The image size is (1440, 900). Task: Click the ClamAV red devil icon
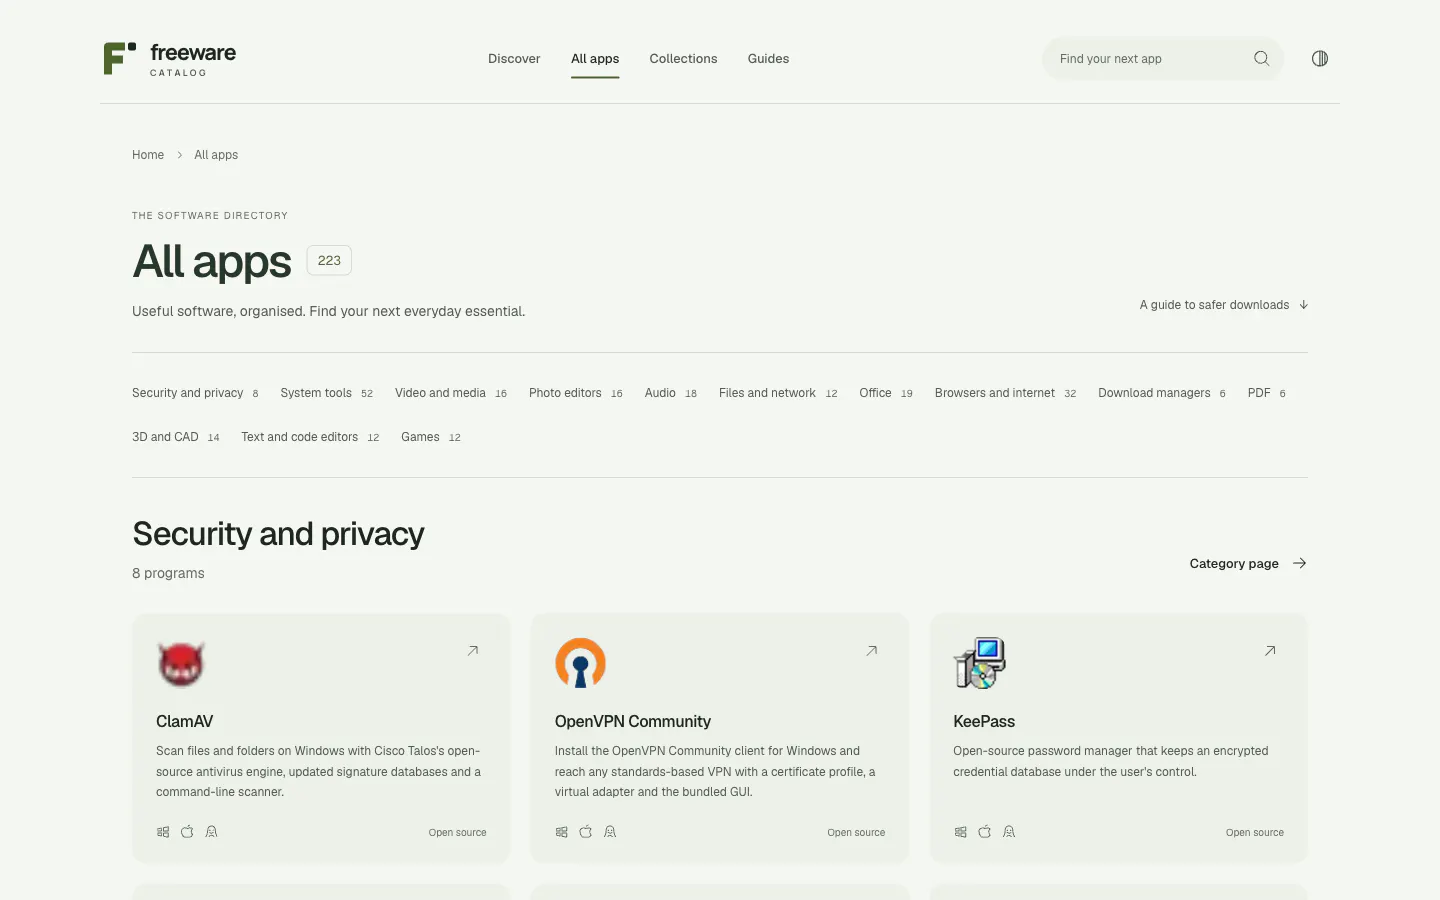(x=181, y=663)
